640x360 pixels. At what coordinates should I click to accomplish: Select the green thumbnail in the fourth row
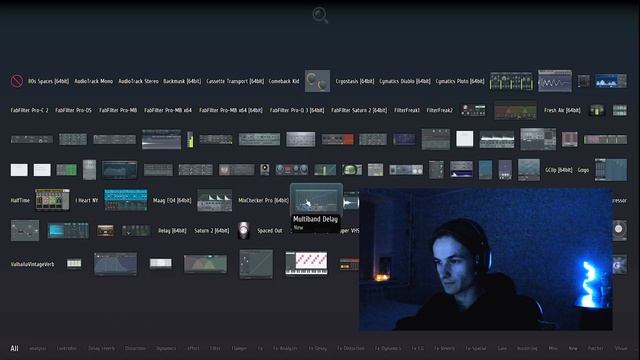(x=67, y=169)
